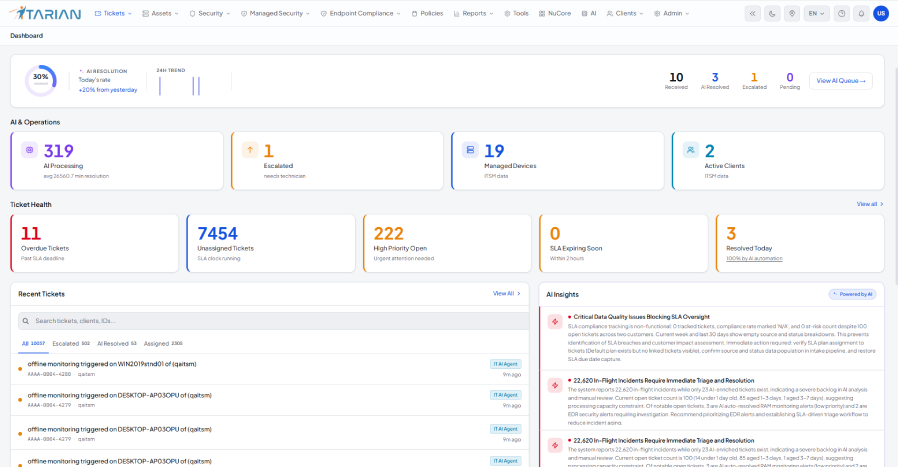
Task: Click the search magnifier icon
Action: tap(26, 321)
